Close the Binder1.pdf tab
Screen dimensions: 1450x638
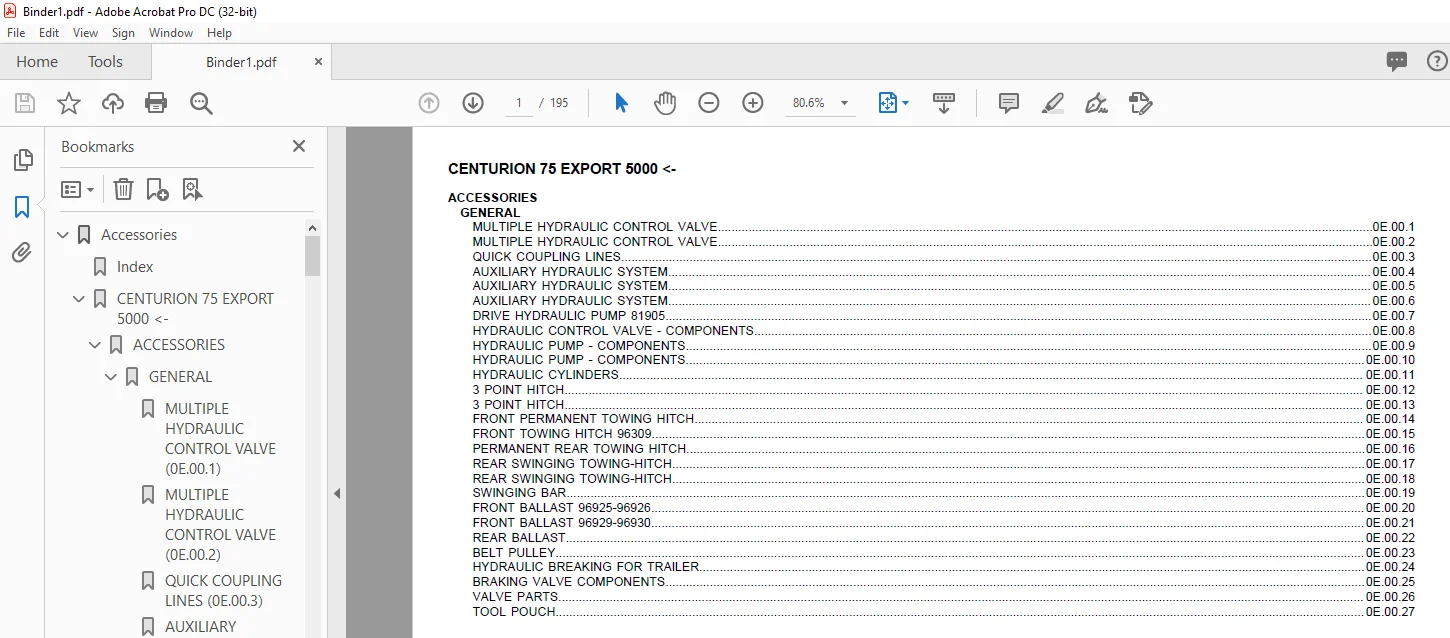(x=319, y=62)
